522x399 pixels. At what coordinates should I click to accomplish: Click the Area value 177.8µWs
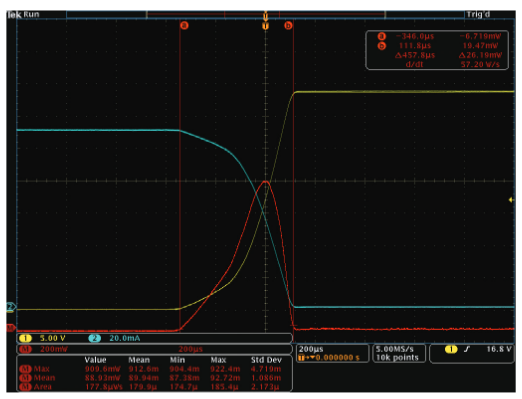104,387
